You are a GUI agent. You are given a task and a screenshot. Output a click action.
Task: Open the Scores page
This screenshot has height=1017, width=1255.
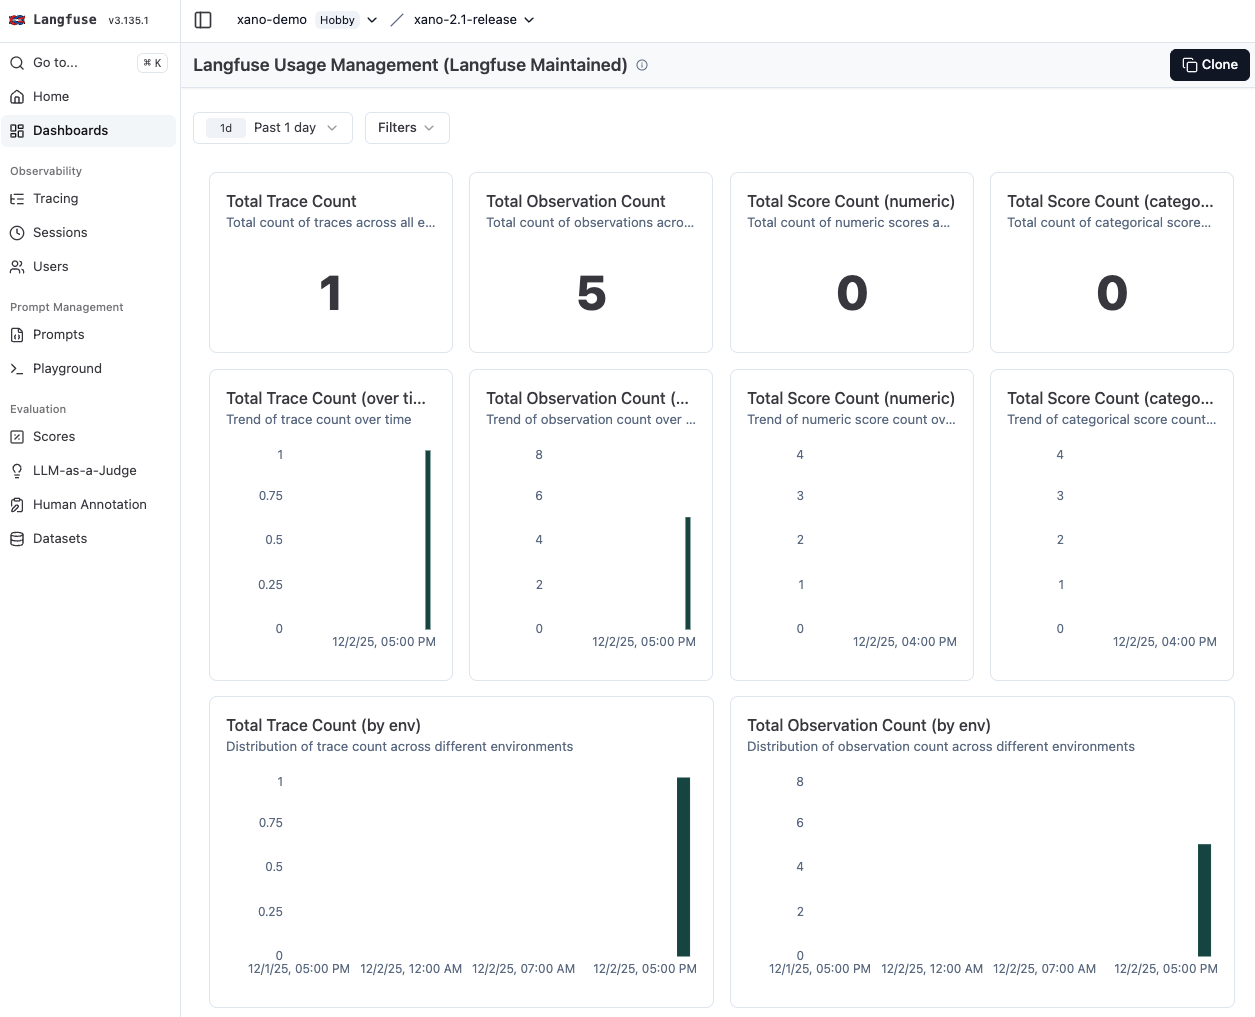pos(54,437)
